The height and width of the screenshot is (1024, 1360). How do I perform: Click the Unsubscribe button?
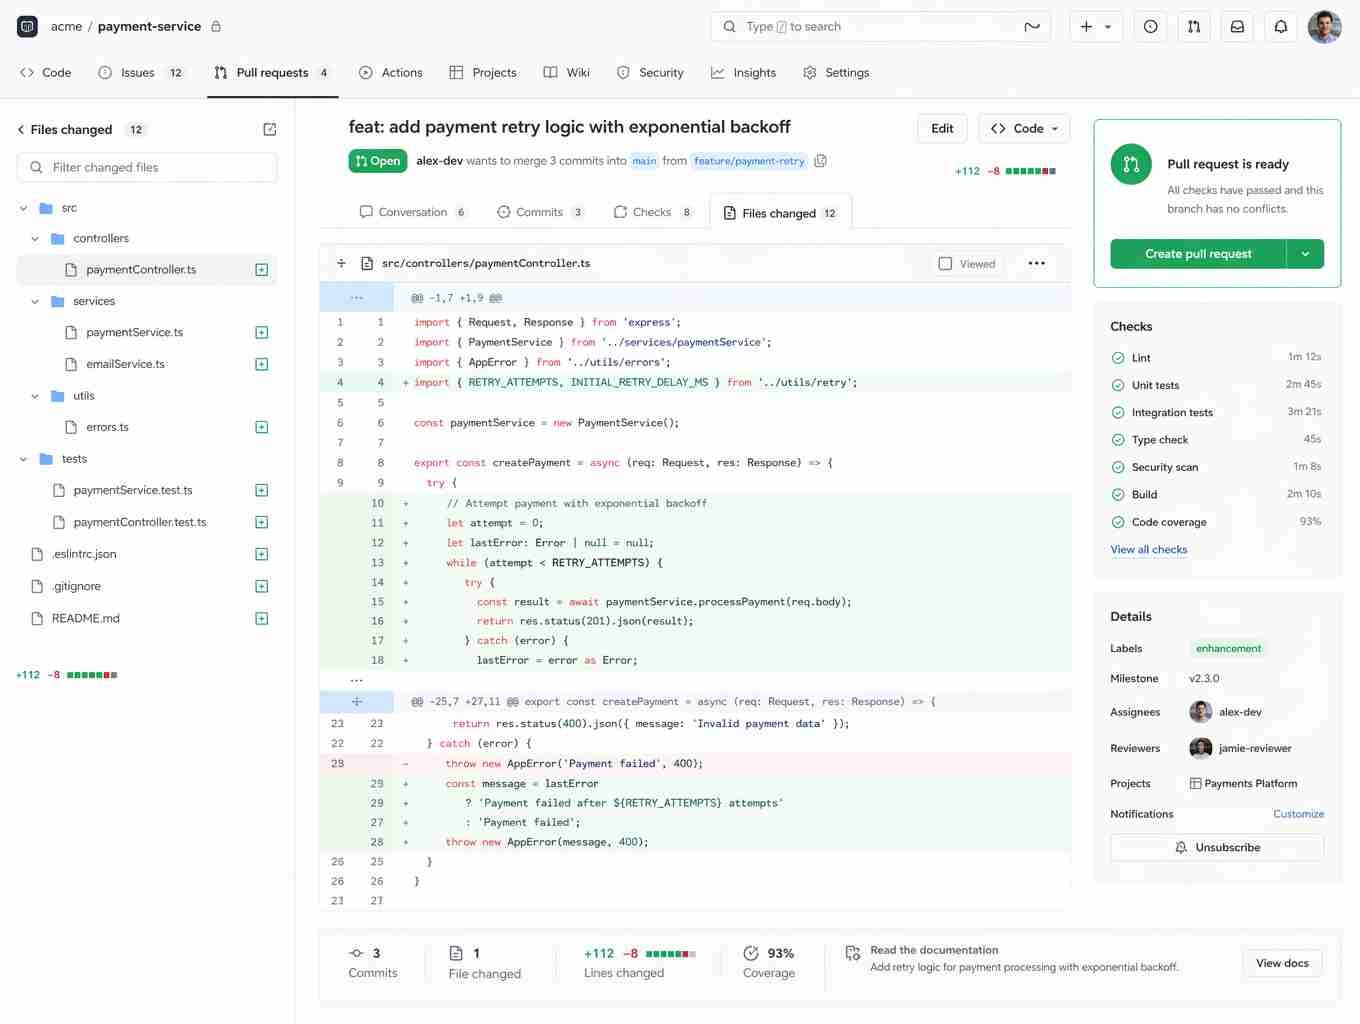pos(1217,848)
